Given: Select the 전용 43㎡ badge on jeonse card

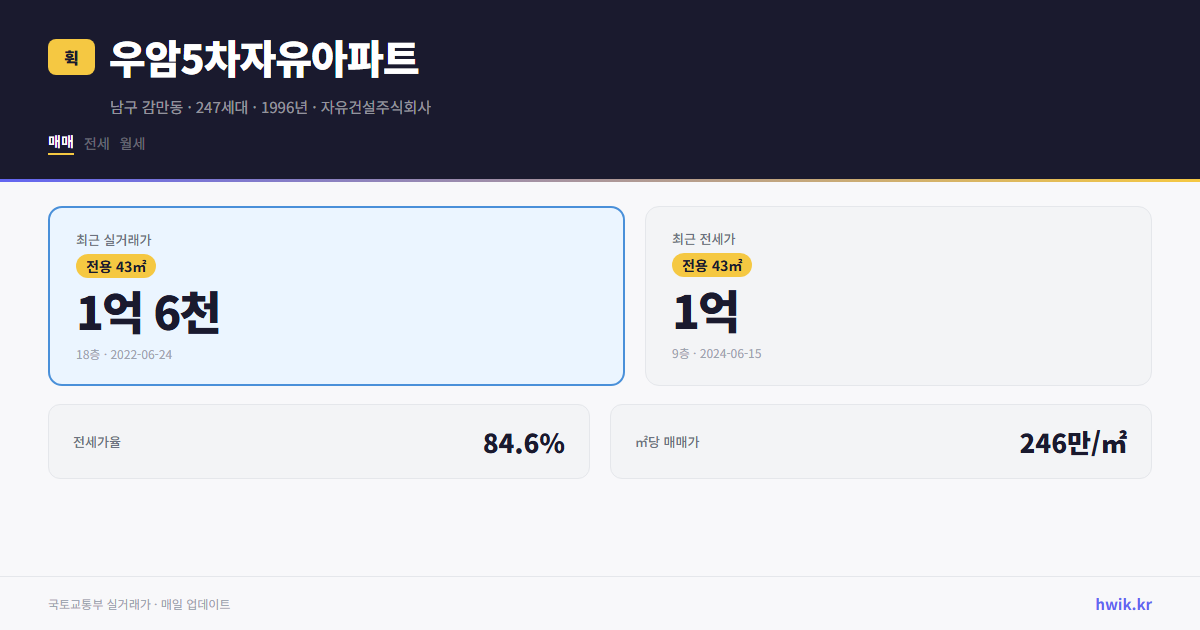Looking at the screenshot, I should click(x=711, y=266).
